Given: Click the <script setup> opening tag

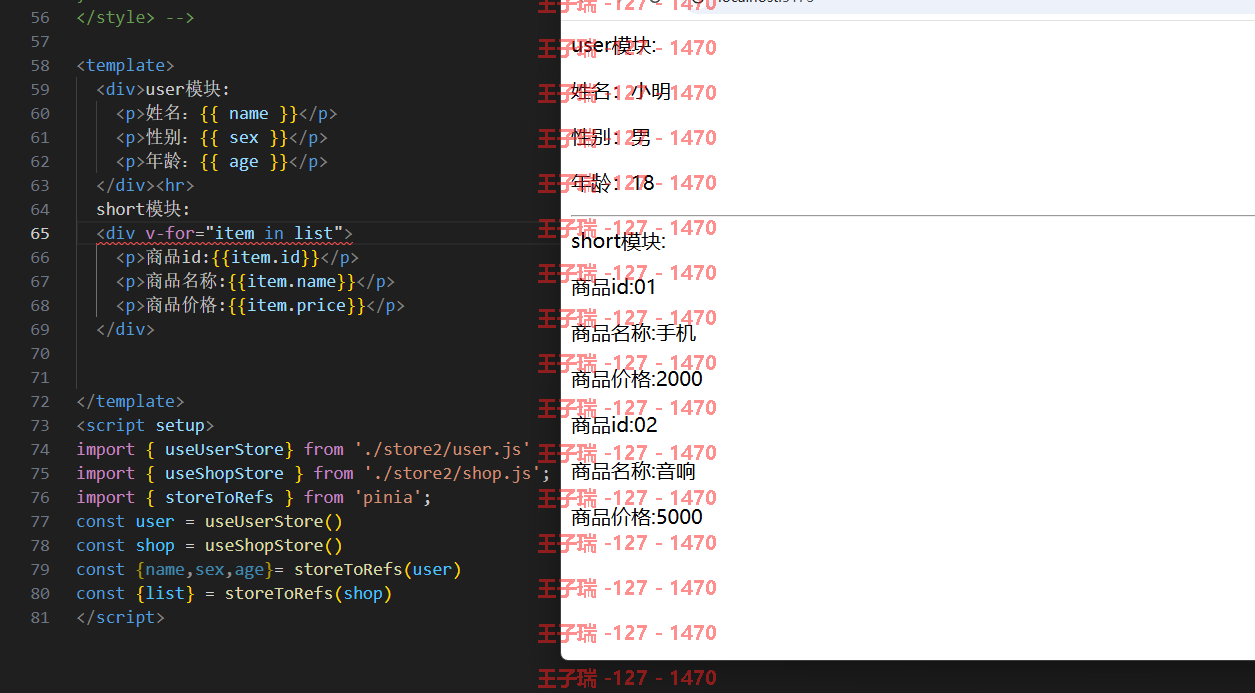Looking at the screenshot, I should click(145, 425).
